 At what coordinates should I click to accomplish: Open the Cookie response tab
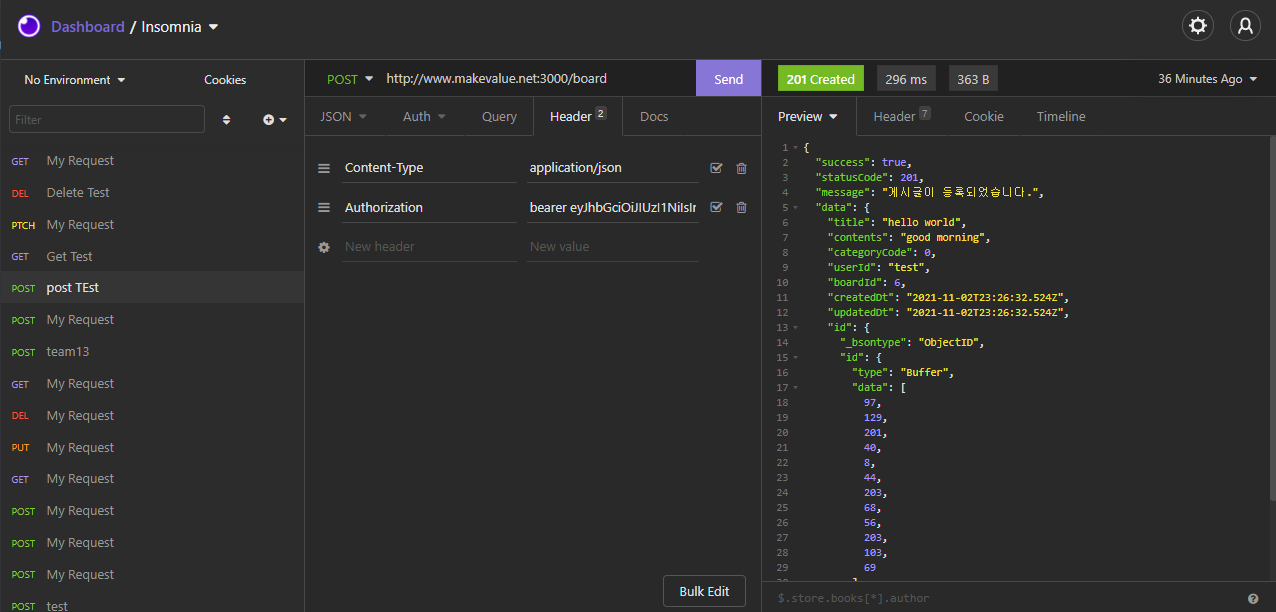984,116
